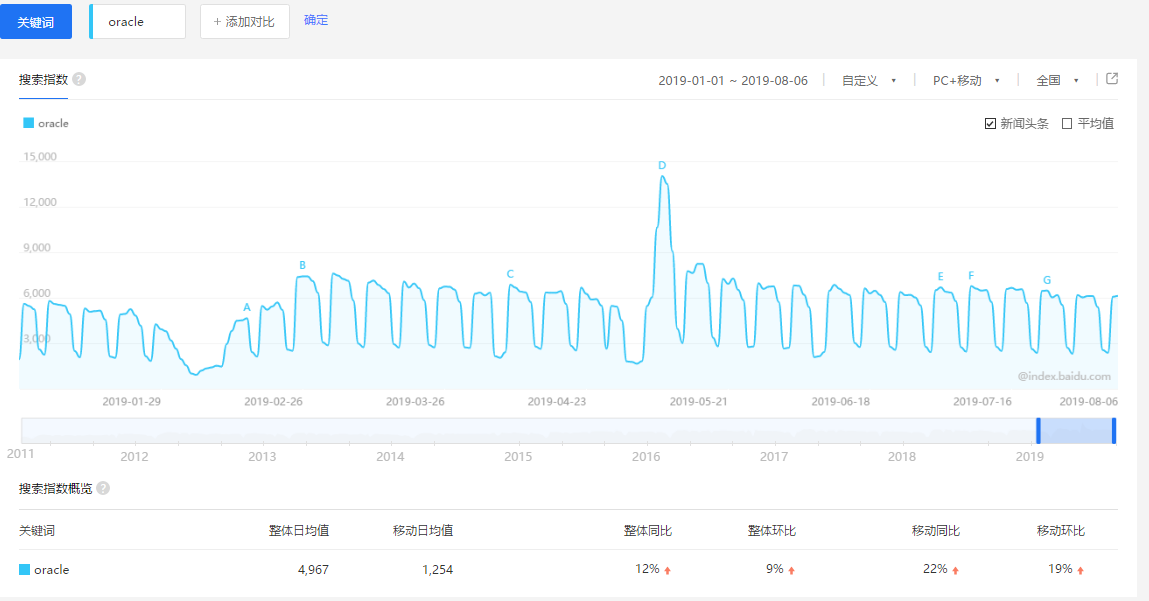Click news marker D at chart peak
1149x601 pixels.
[x=662, y=165]
